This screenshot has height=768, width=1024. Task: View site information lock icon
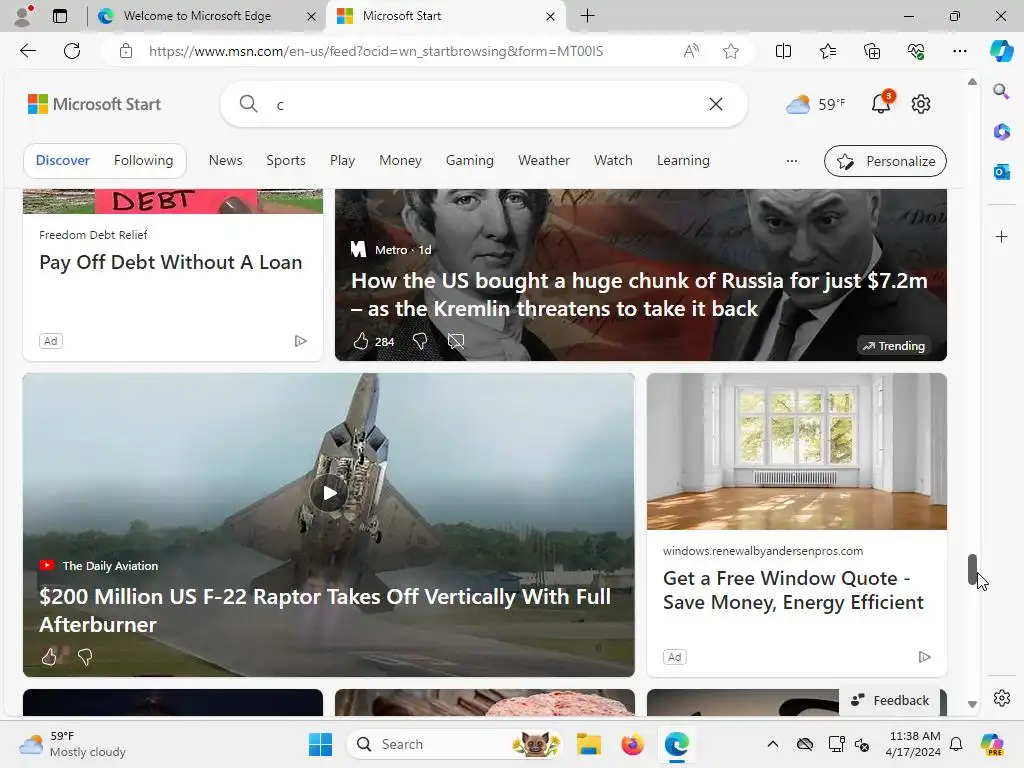pos(126,51)
